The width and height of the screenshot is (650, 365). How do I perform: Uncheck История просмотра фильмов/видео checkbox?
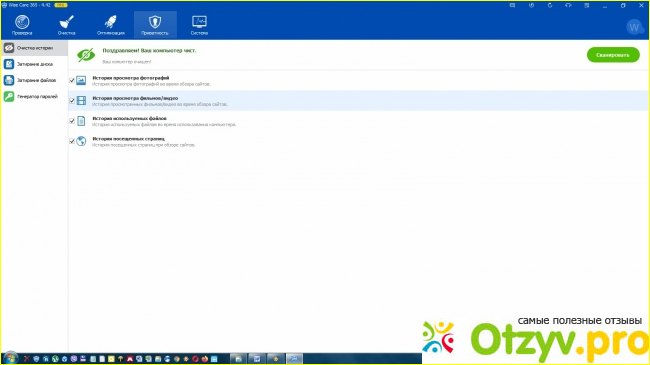(72, 101)
